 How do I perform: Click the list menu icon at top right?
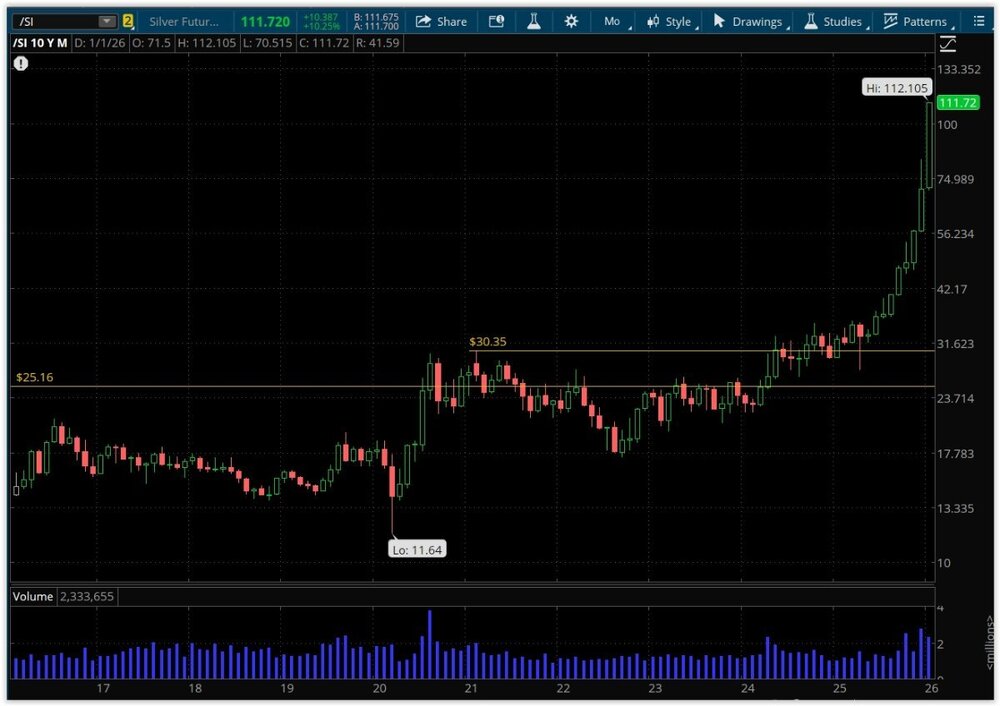(x=979, y=21)
